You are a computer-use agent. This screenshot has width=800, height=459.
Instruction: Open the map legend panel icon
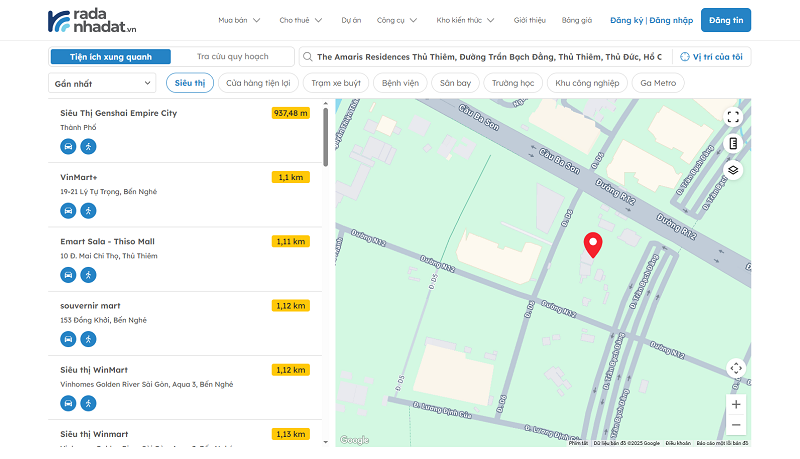[x=733, y=144]
